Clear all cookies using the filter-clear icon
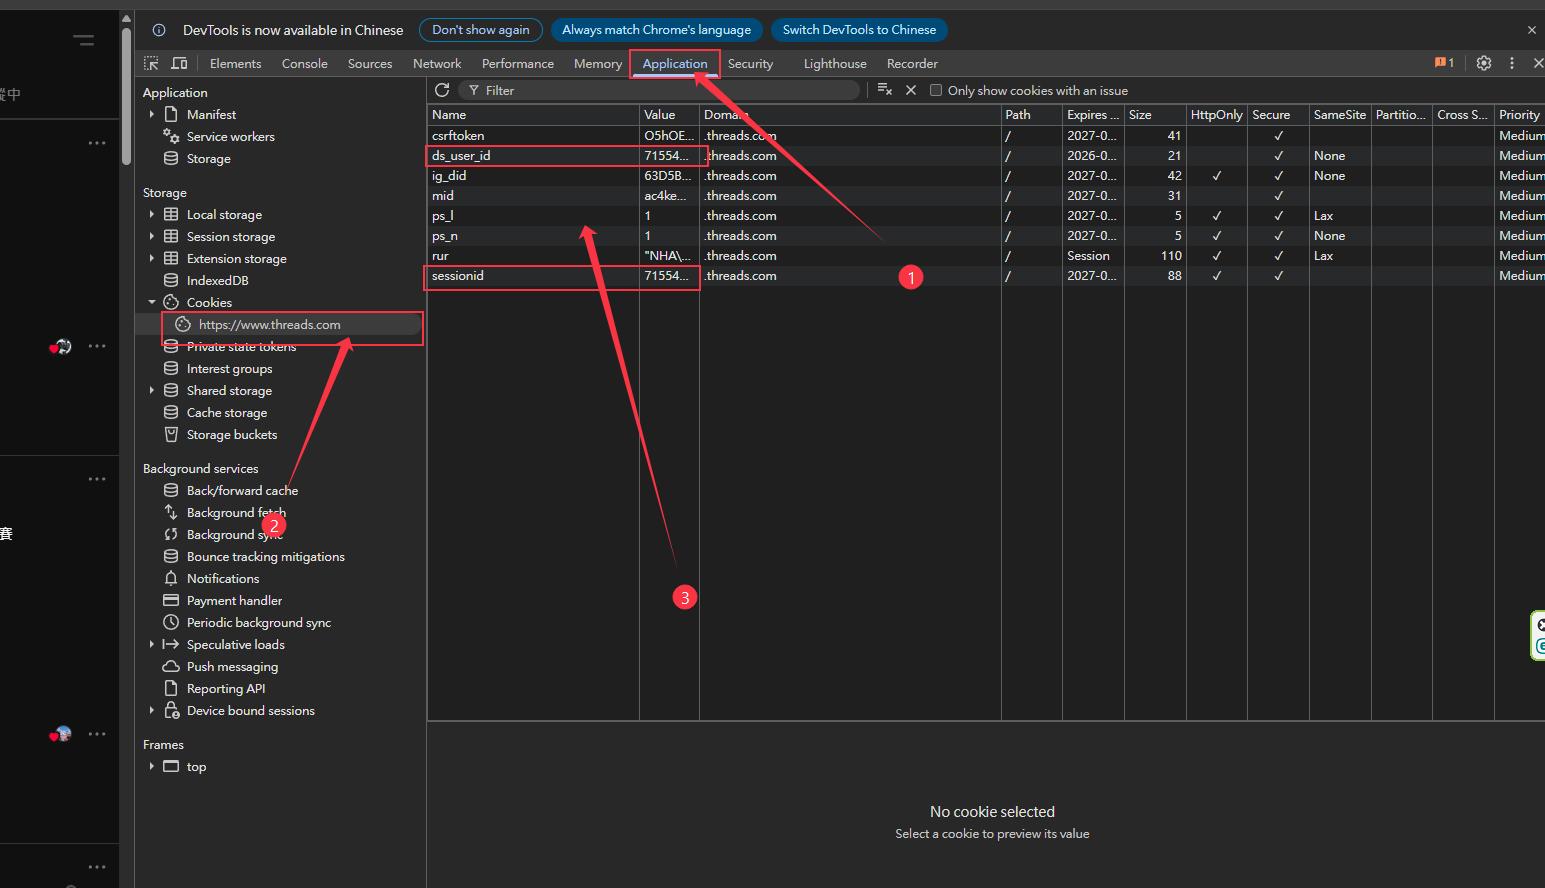1545x888 pixels. tap(884, 90)
